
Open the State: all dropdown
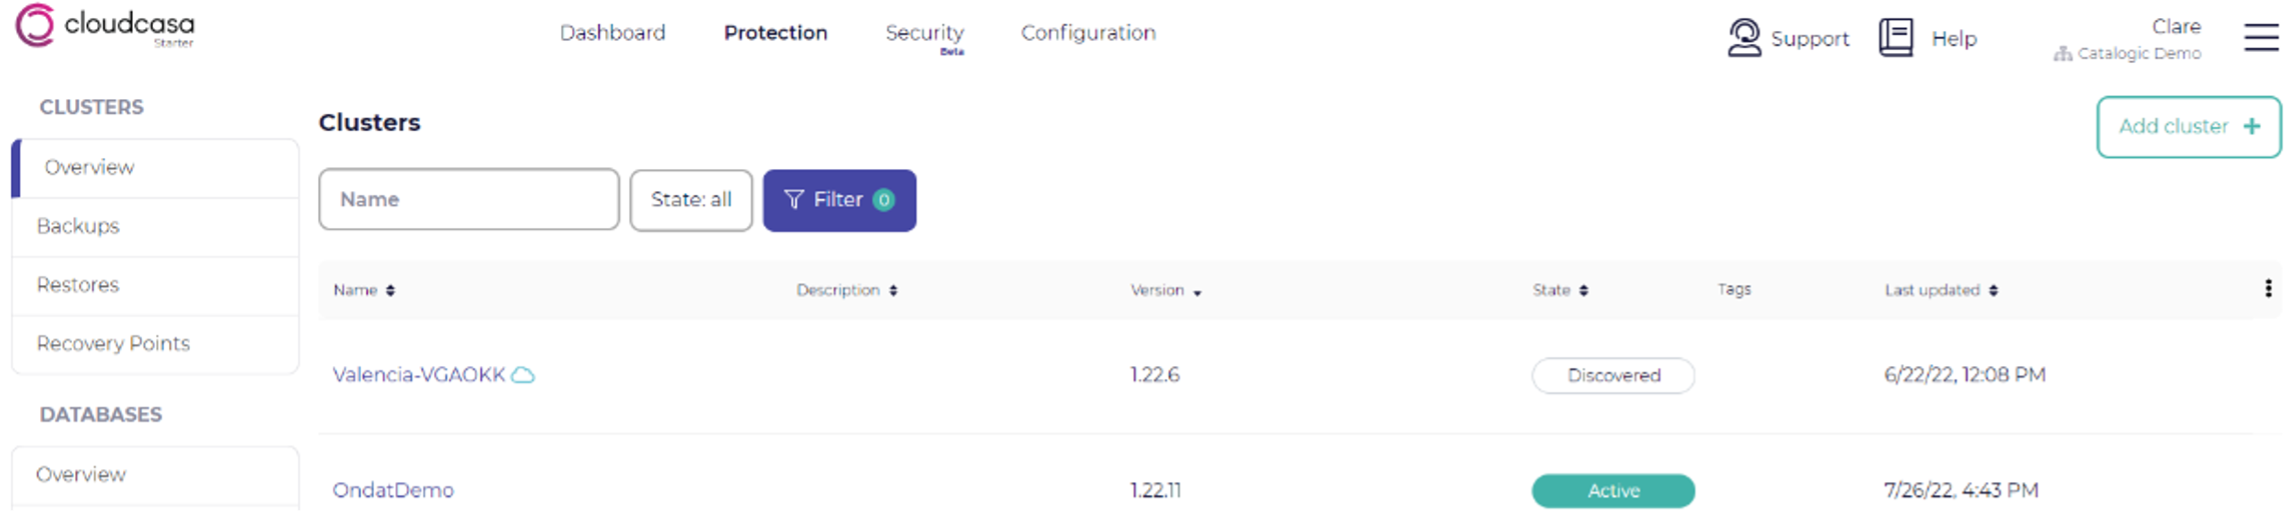691,200
